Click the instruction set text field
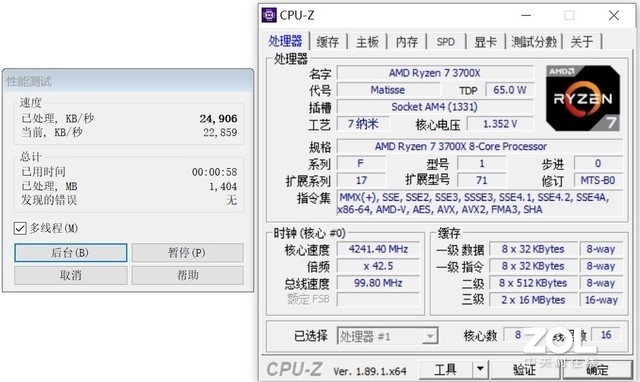The width and height of the screenshot is (640, 382). pyautogui.click(x=480, y=203)
